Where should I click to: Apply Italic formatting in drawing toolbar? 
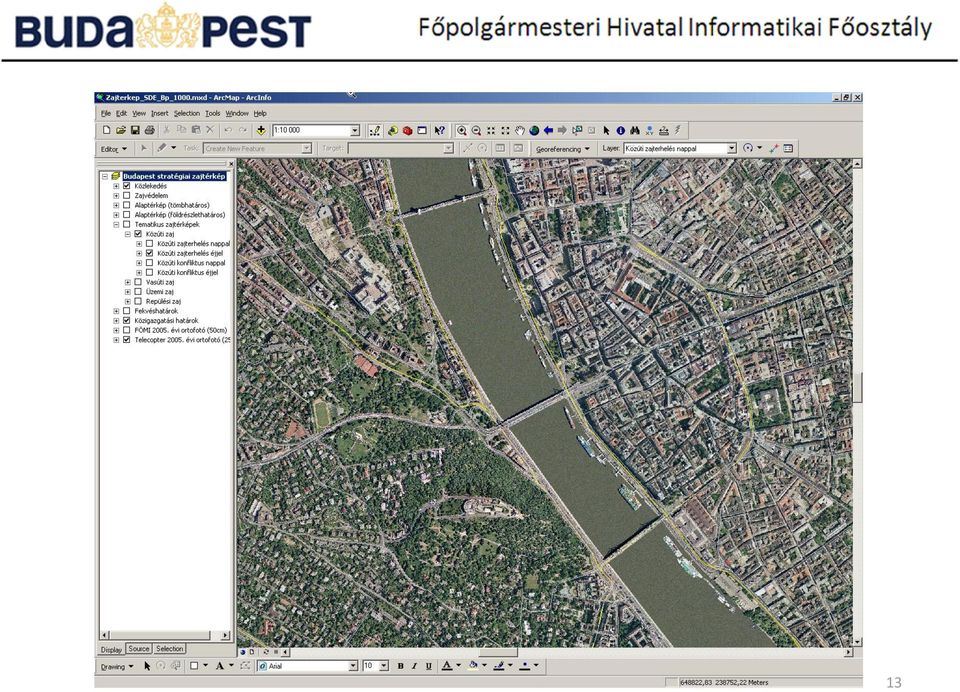coord(414,666)
